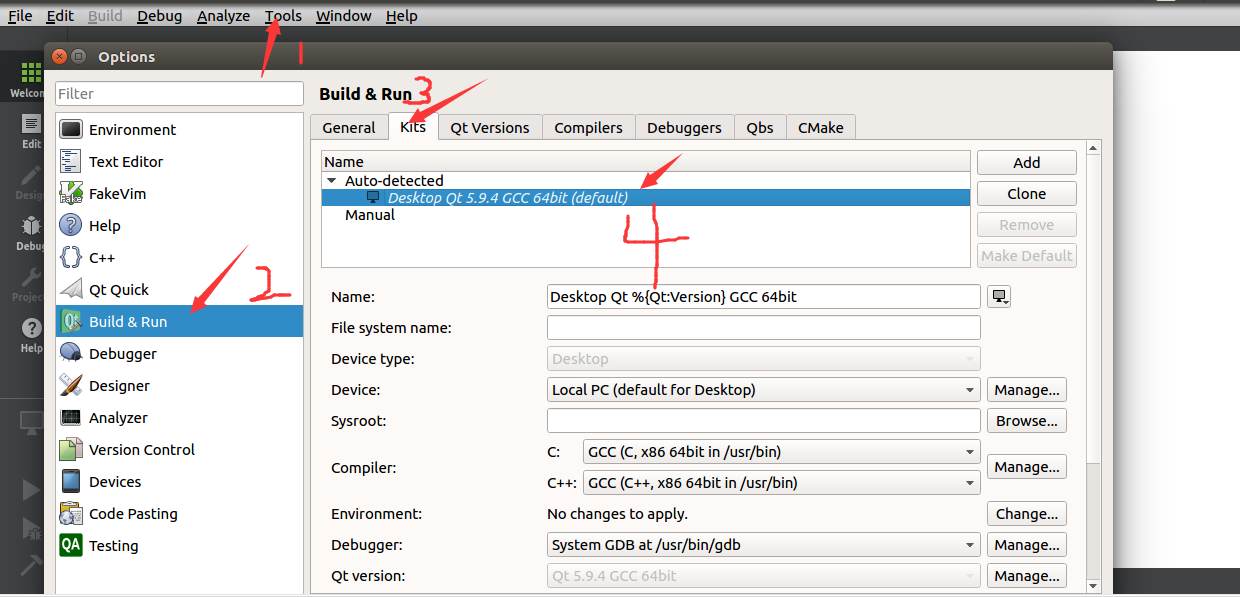Click the File system name field
The width and height of the screenshot is (1240, 597).
click(764, 328)
